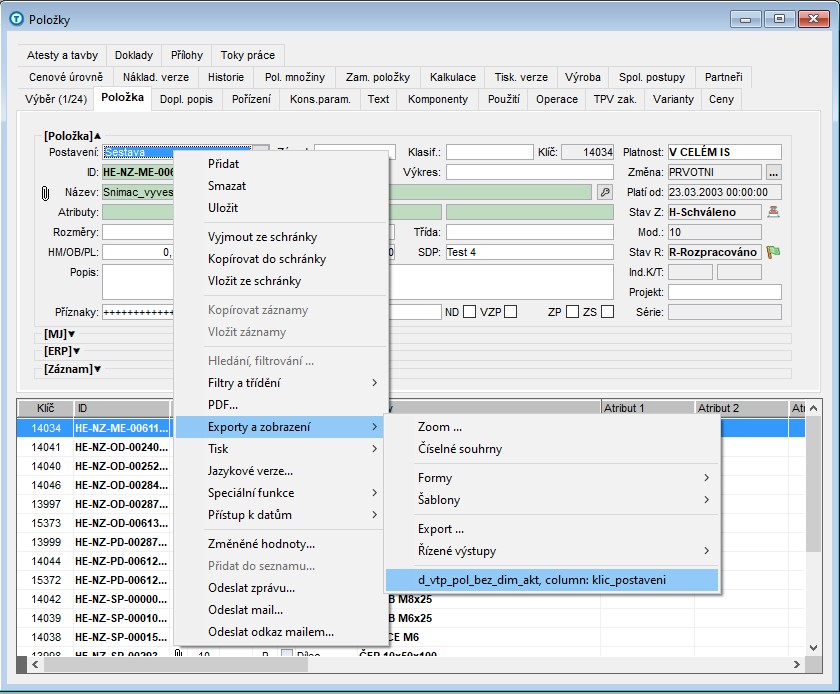Click the Výkres input field
The height and width of the screenshot is (694, 840).
click(x=530, y=172)
